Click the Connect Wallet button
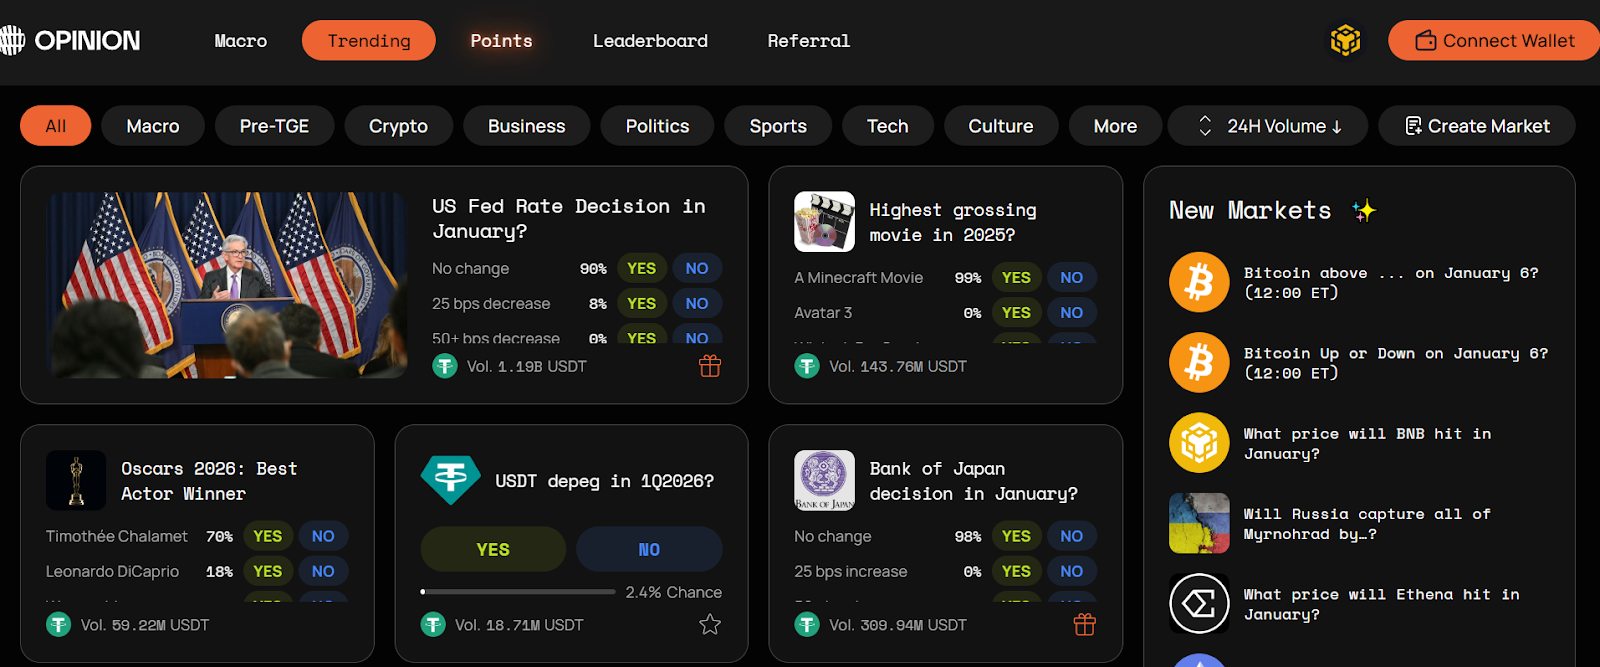The height and width of the screenshot is (667, 1600). [x=1494, y=41]
